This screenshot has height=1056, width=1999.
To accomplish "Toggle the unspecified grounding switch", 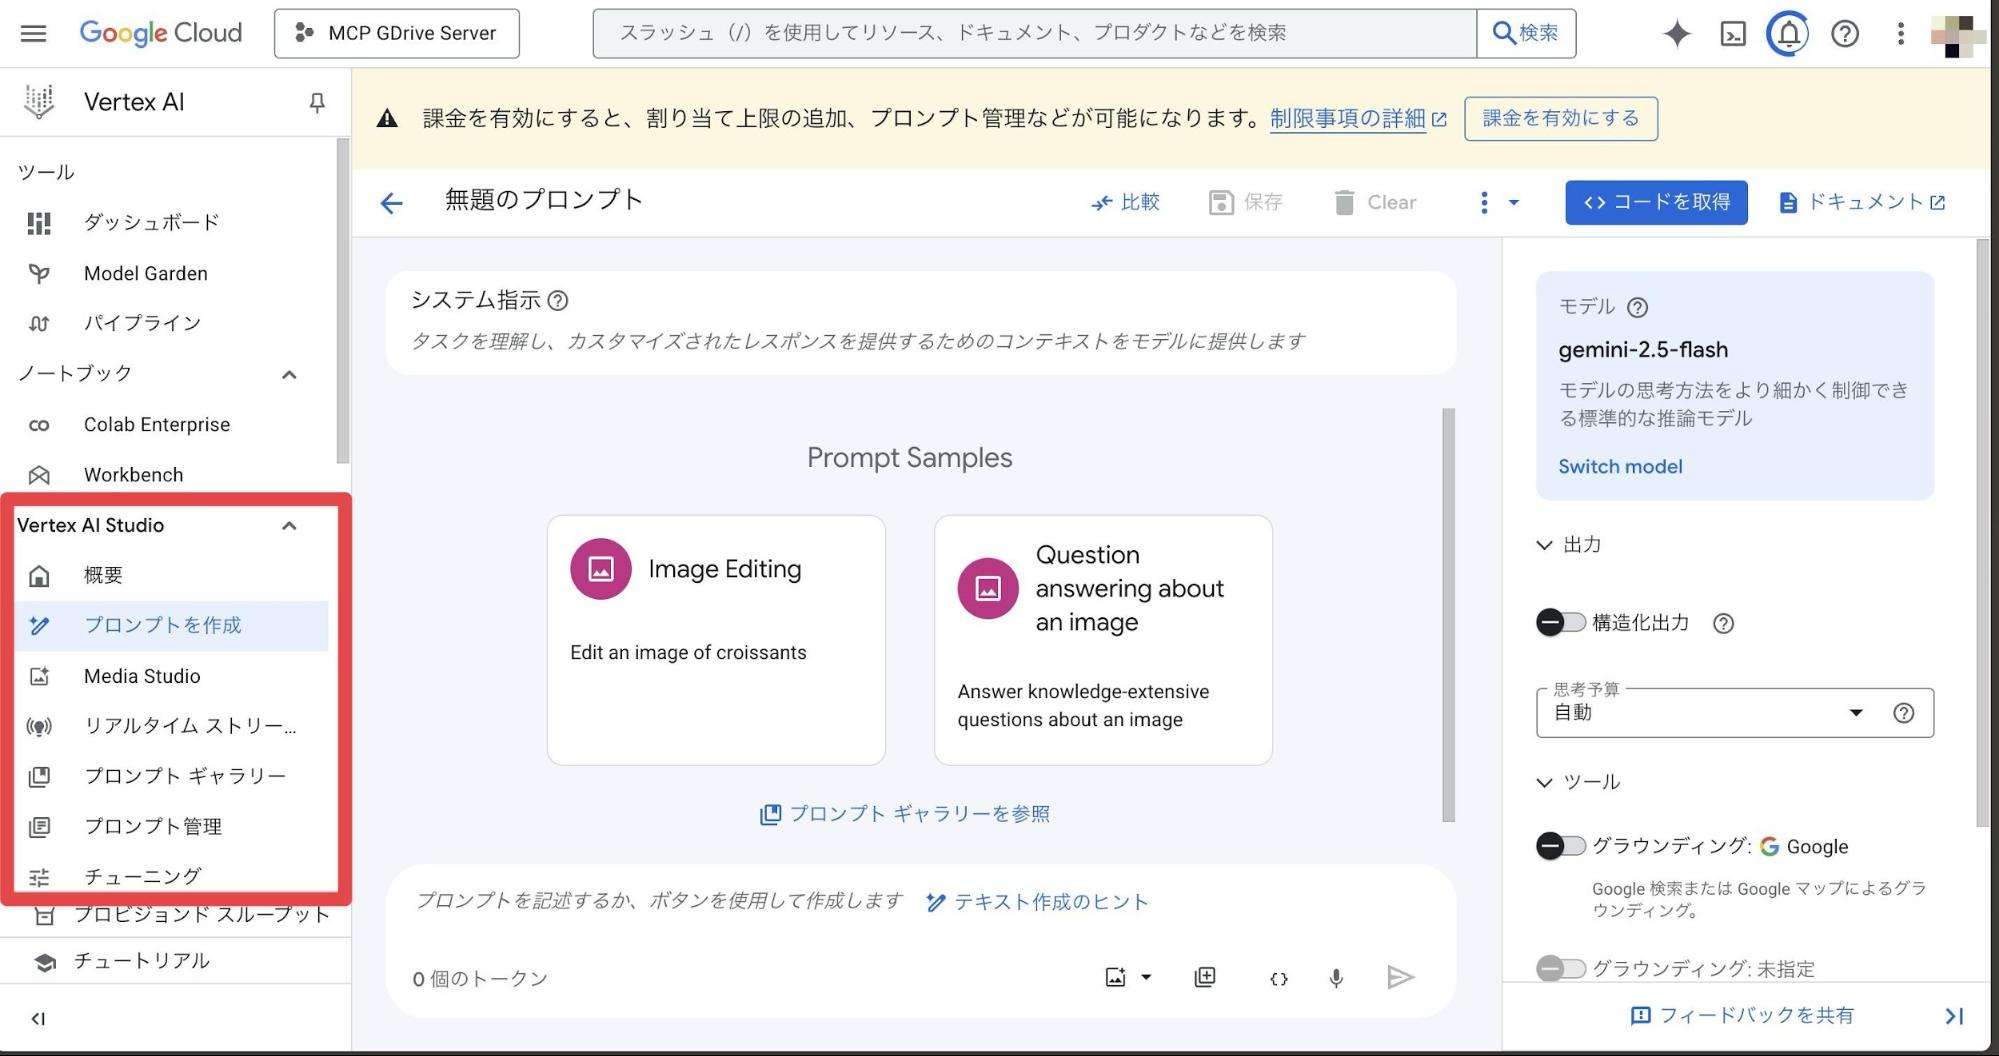I will [x=1560, y=968].
